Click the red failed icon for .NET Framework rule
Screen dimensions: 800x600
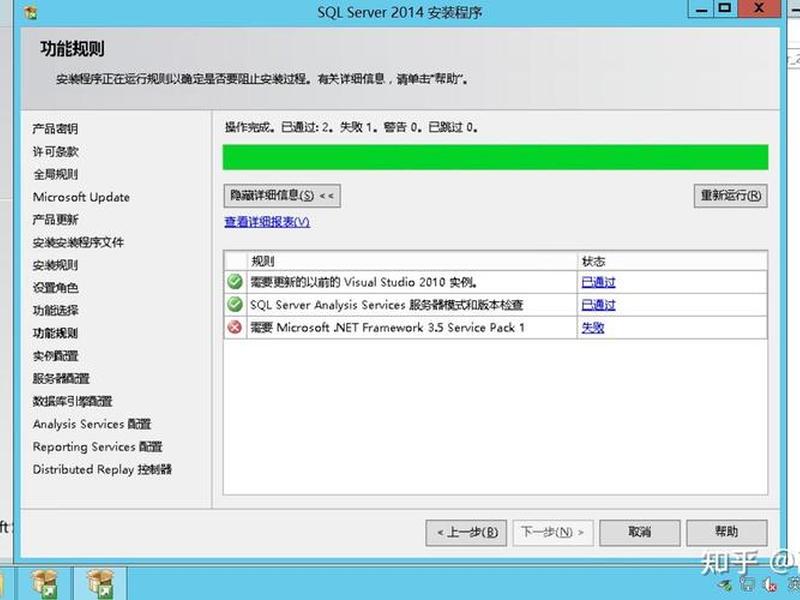pyautogui.click(x=235, y=327)
